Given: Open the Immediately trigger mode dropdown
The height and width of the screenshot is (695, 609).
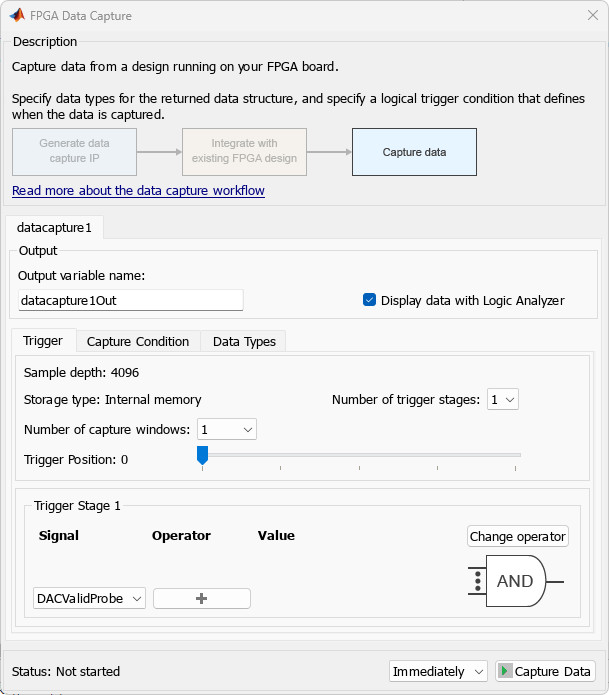Looking at the screenshot, I should click(x=438, y=671).
